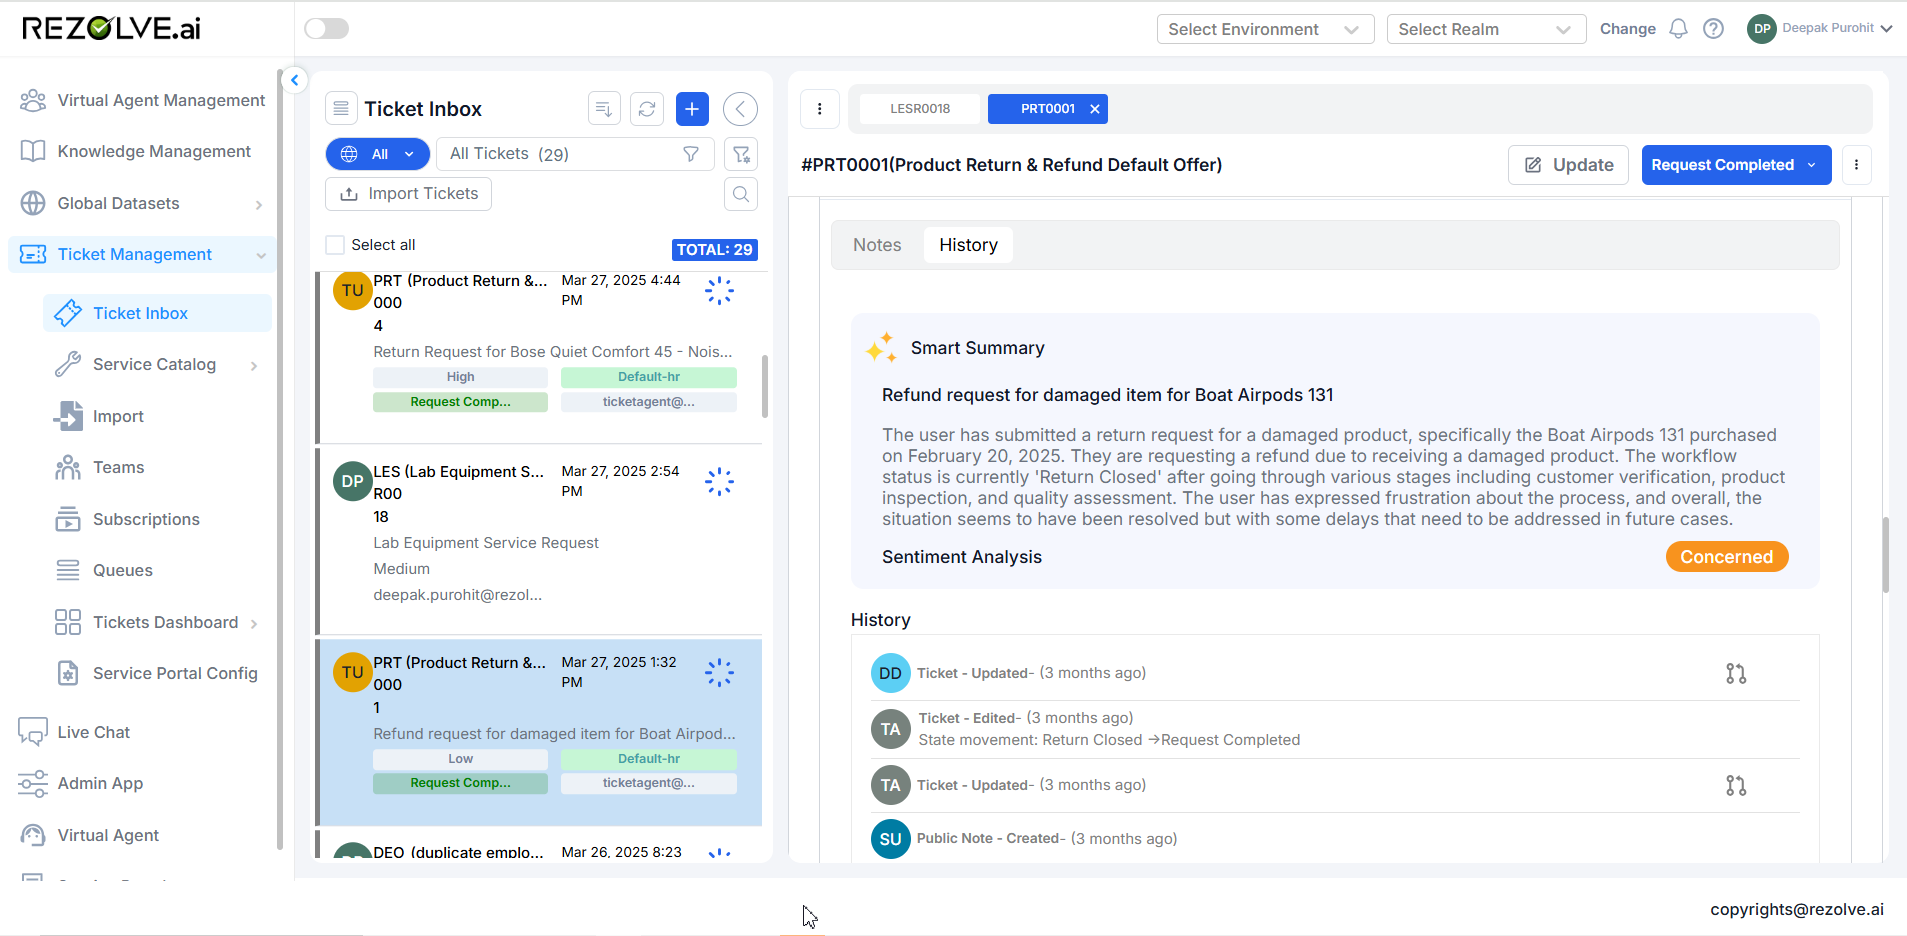The height and width of the screenshot is (936, 1907).
Task: Expand Service Catalog submenu arrow
Action: coord(254,365)
